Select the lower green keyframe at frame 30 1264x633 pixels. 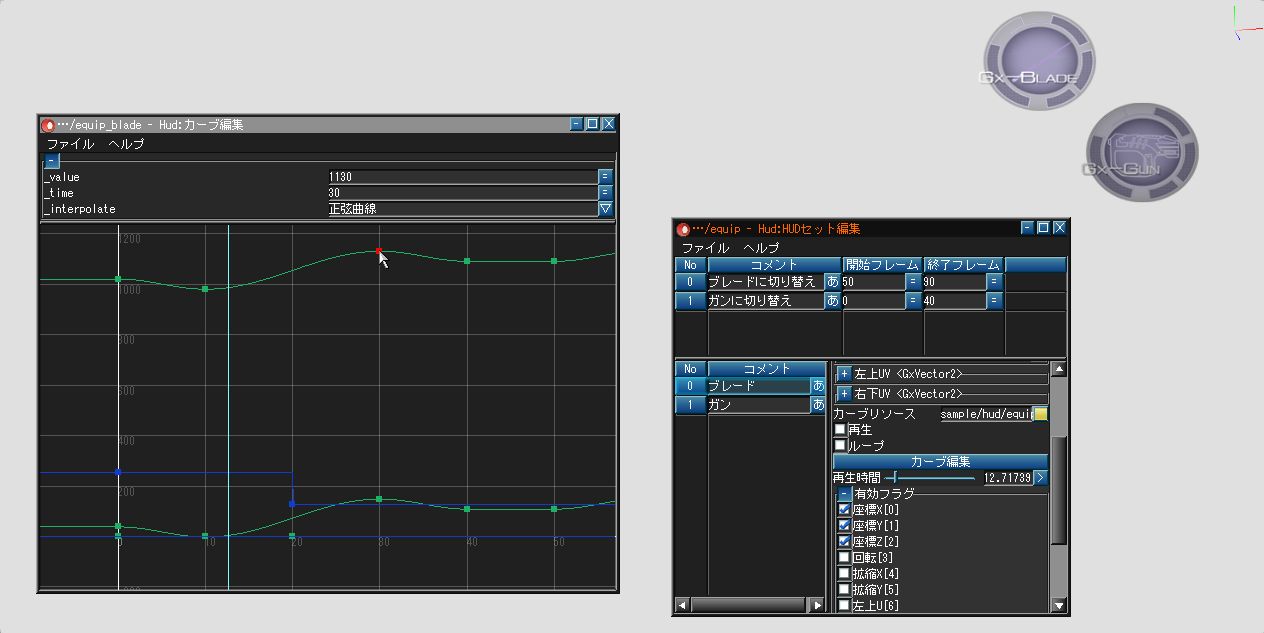(379, 498)
